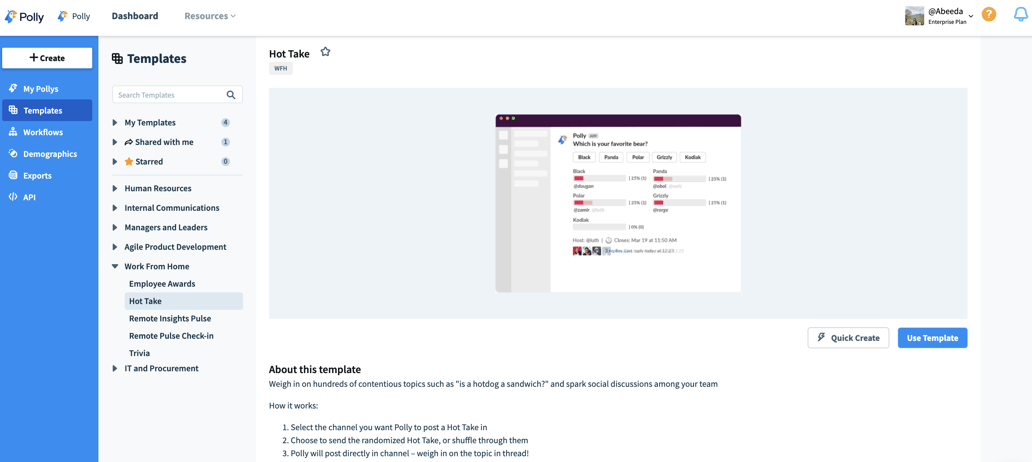Open Demographics in the sidebar

coord(49,154)
